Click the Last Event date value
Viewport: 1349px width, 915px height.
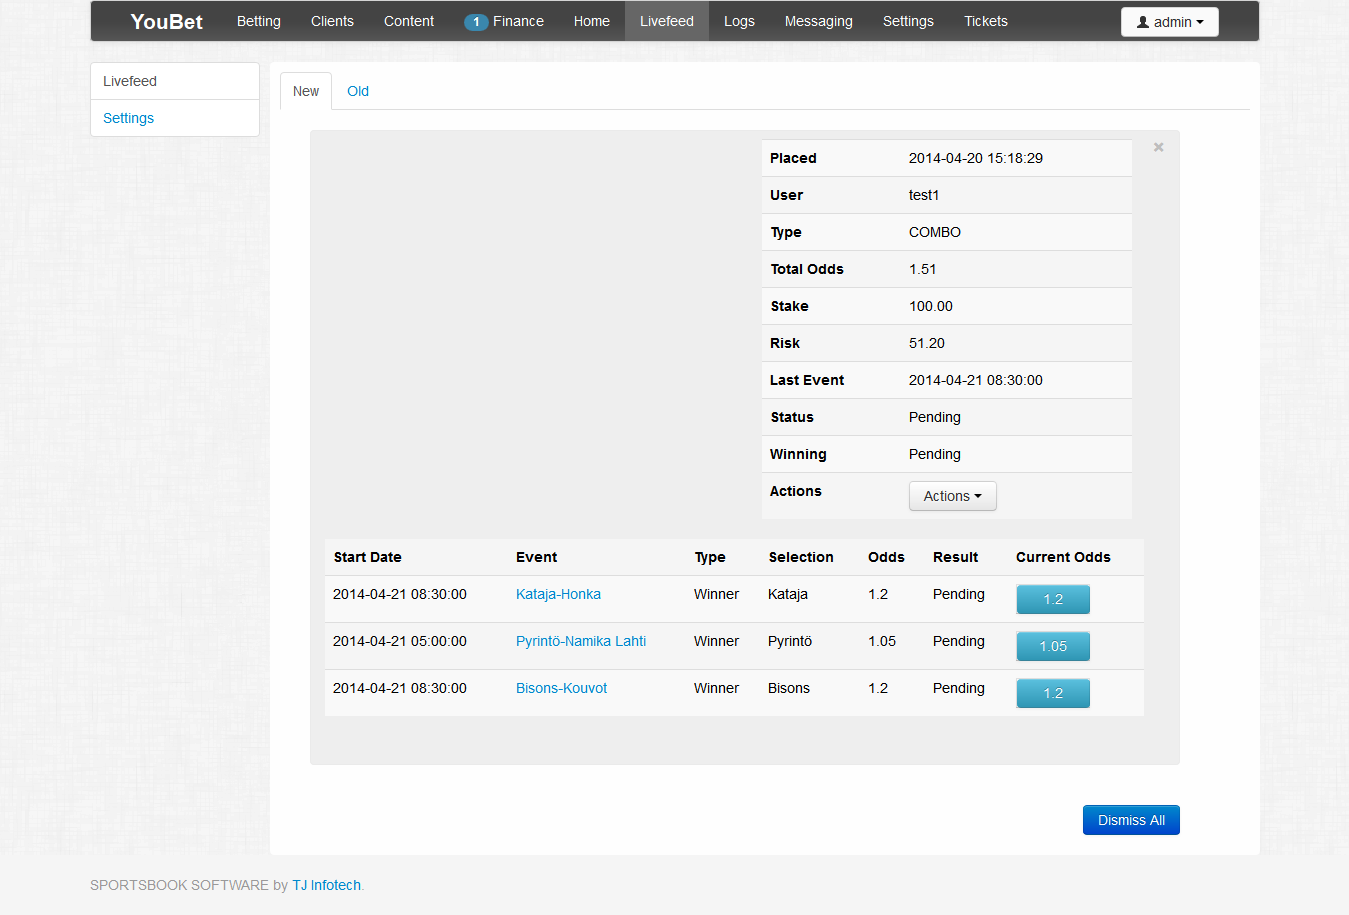[976, 380]
